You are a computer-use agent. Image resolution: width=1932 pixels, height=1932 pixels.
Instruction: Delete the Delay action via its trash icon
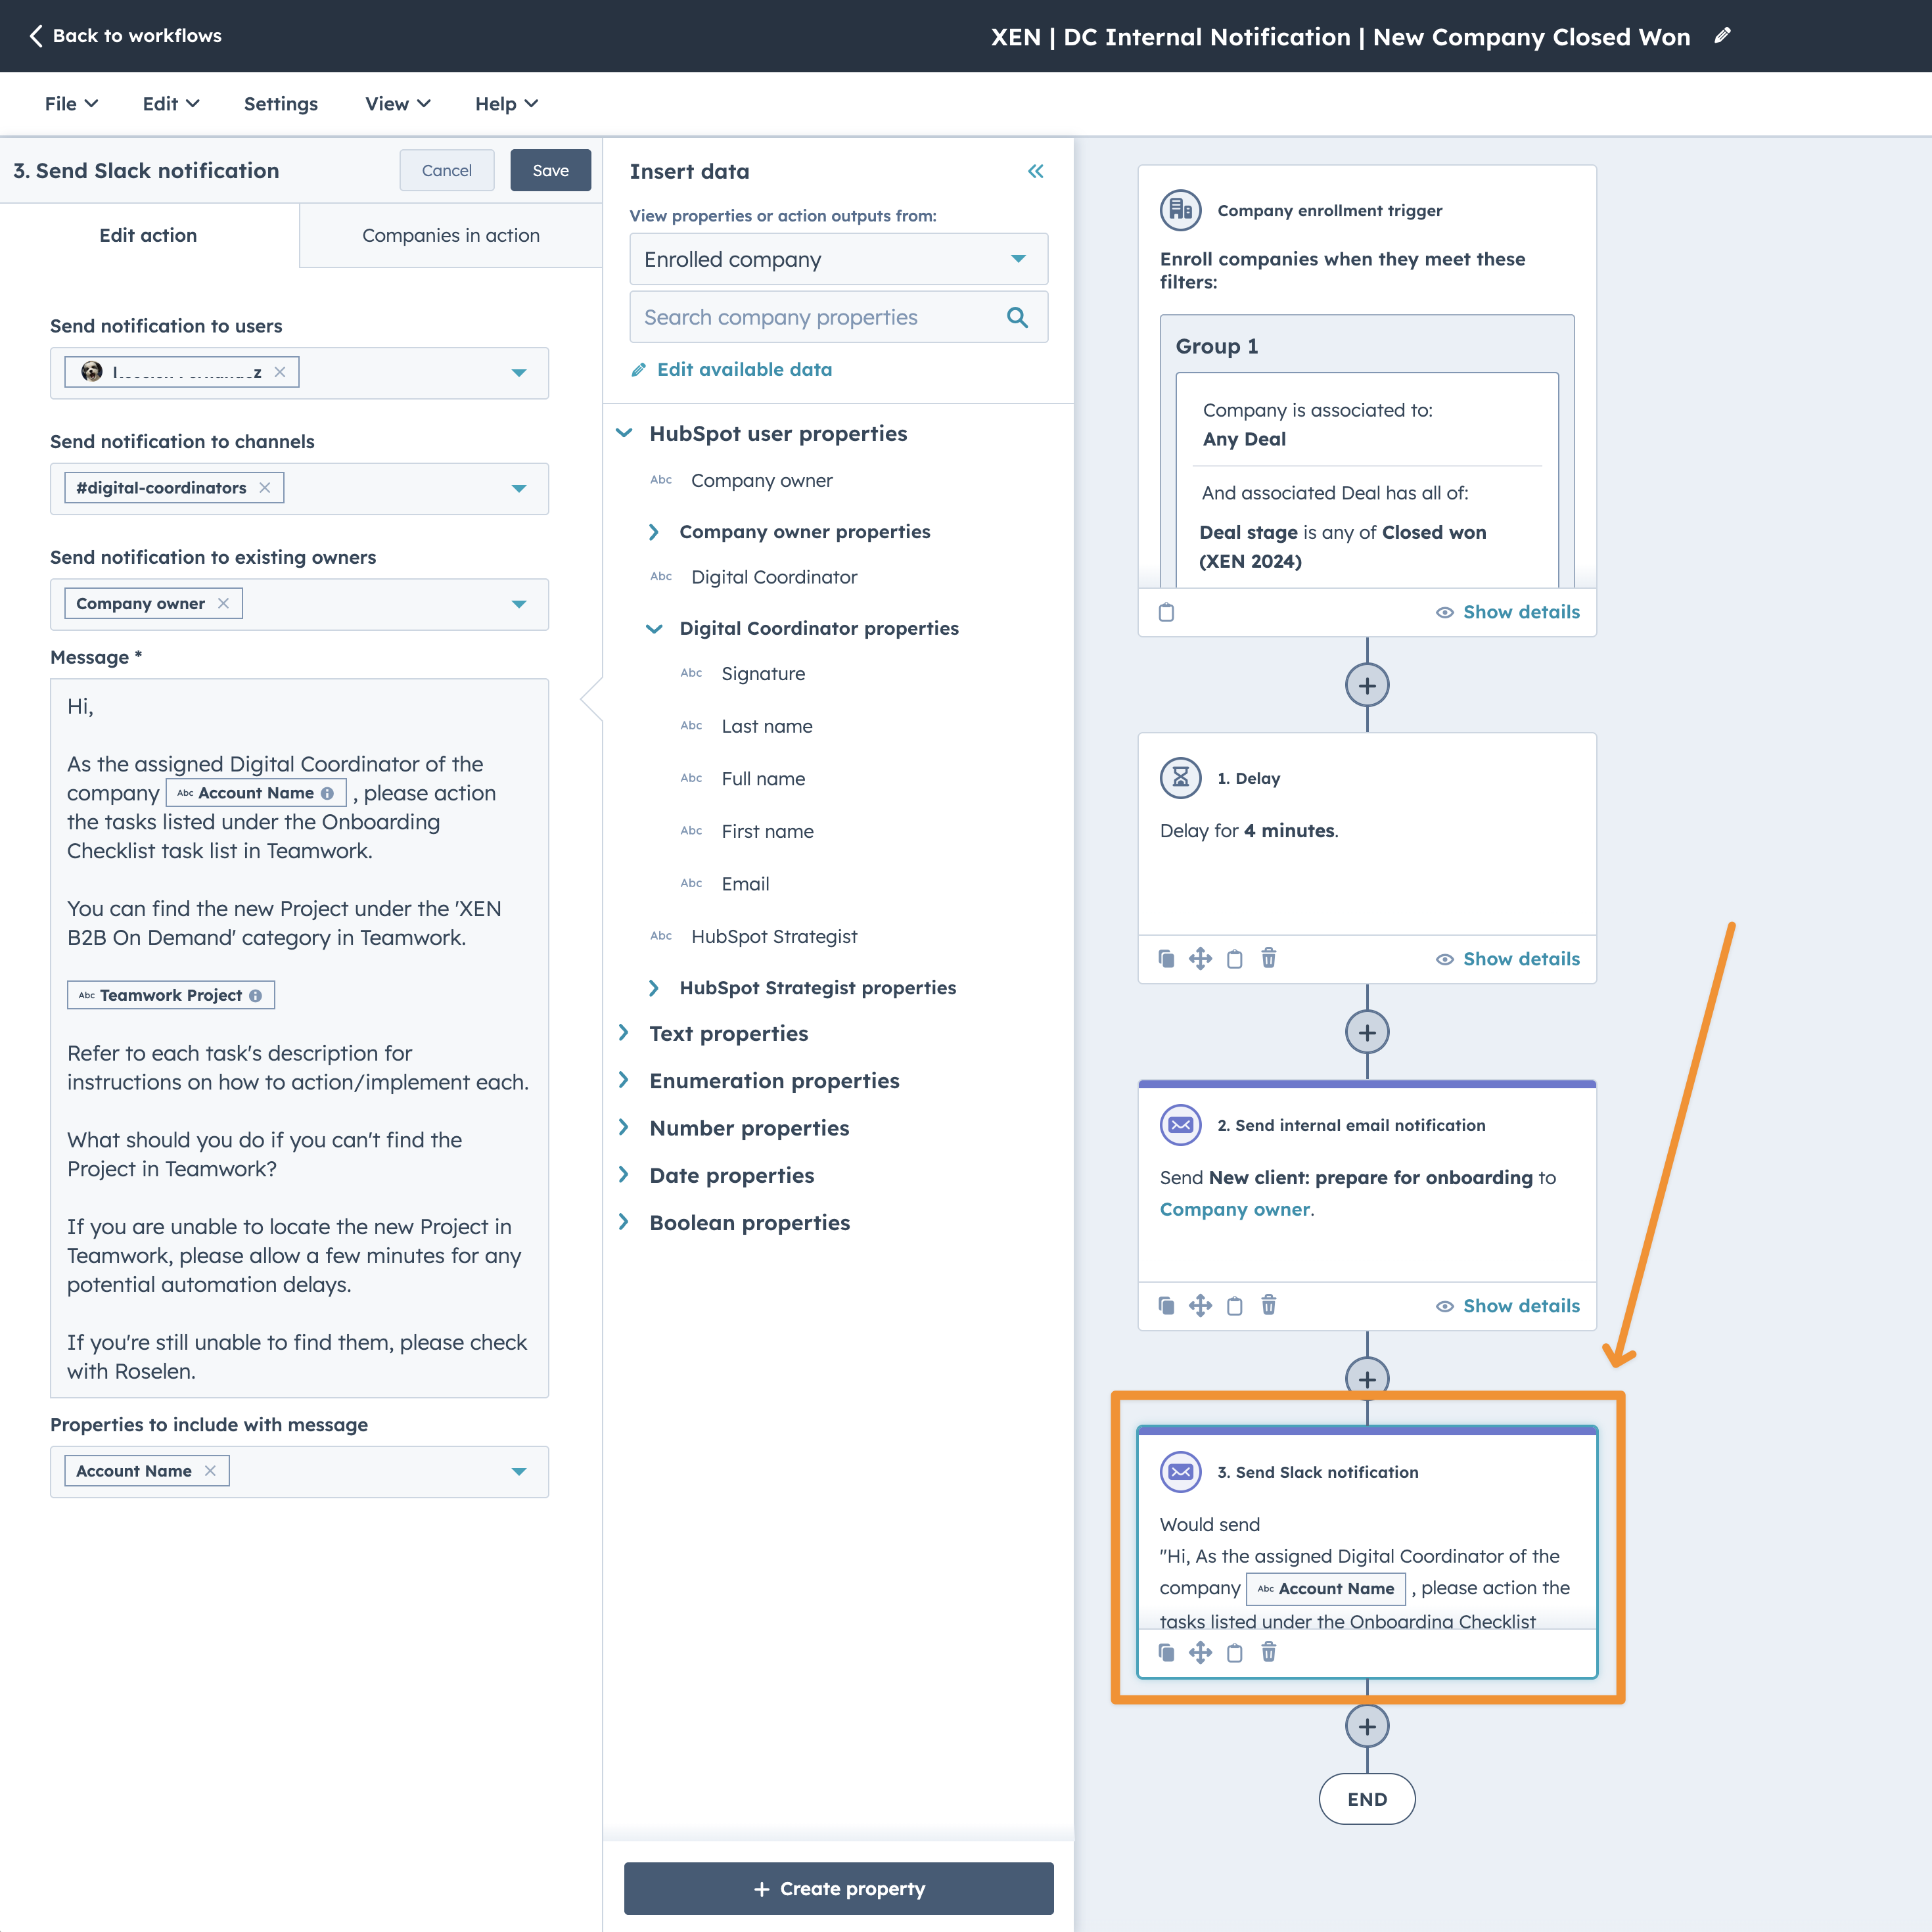[x=1268, y=958]
